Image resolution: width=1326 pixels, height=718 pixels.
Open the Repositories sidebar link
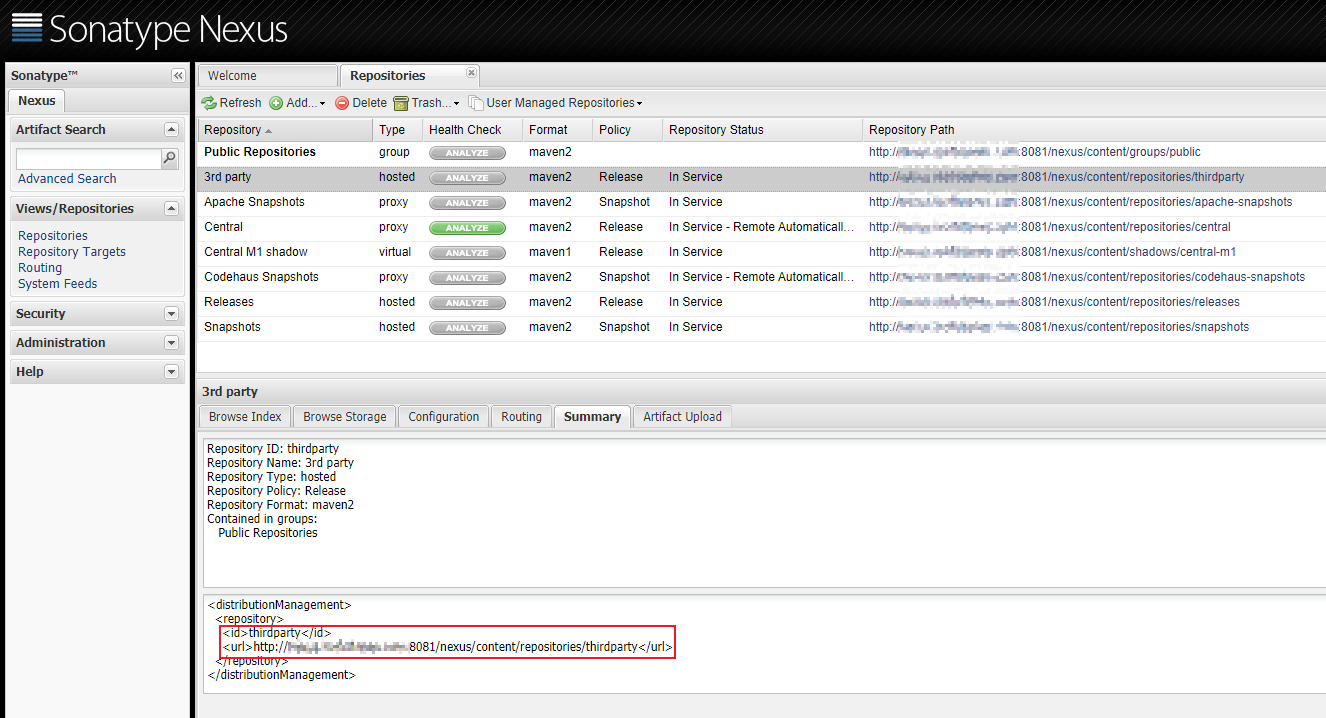click(x=53, y=236)
